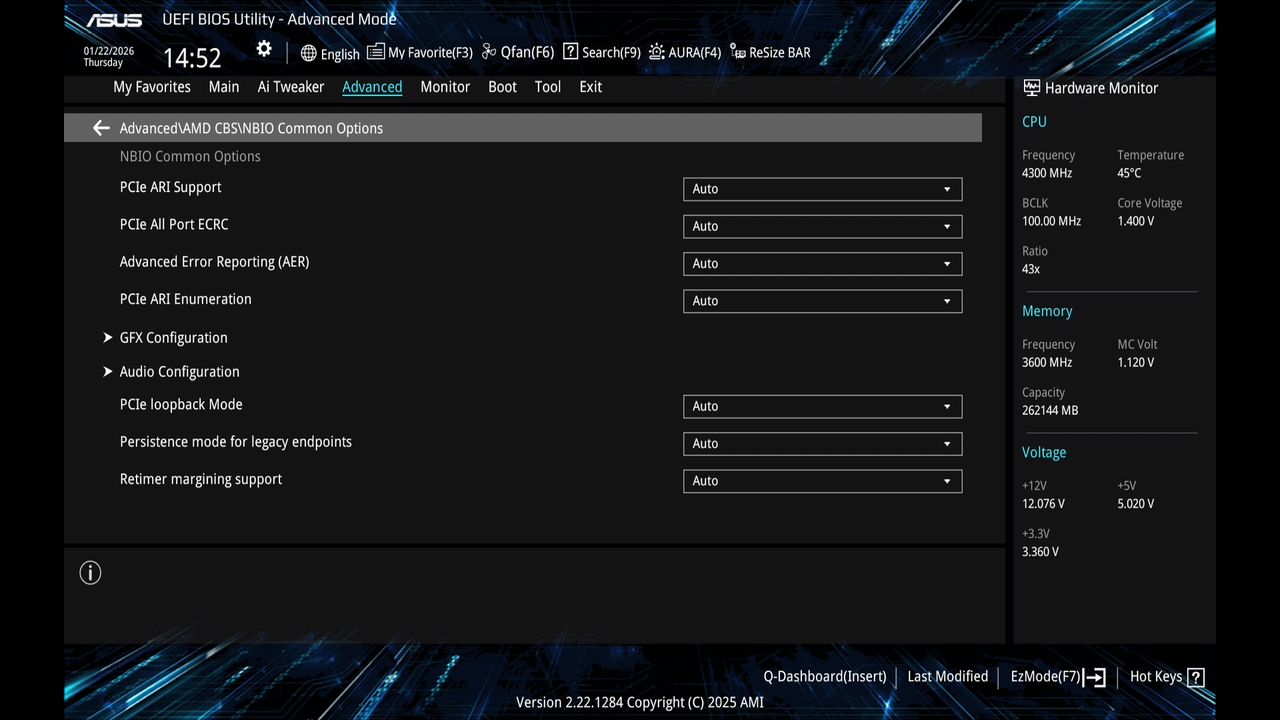Image resolution: width=1280 pixels, height=720 pixels.
Task: Open the BIOS settings gear icon
Action: [263, 48]
